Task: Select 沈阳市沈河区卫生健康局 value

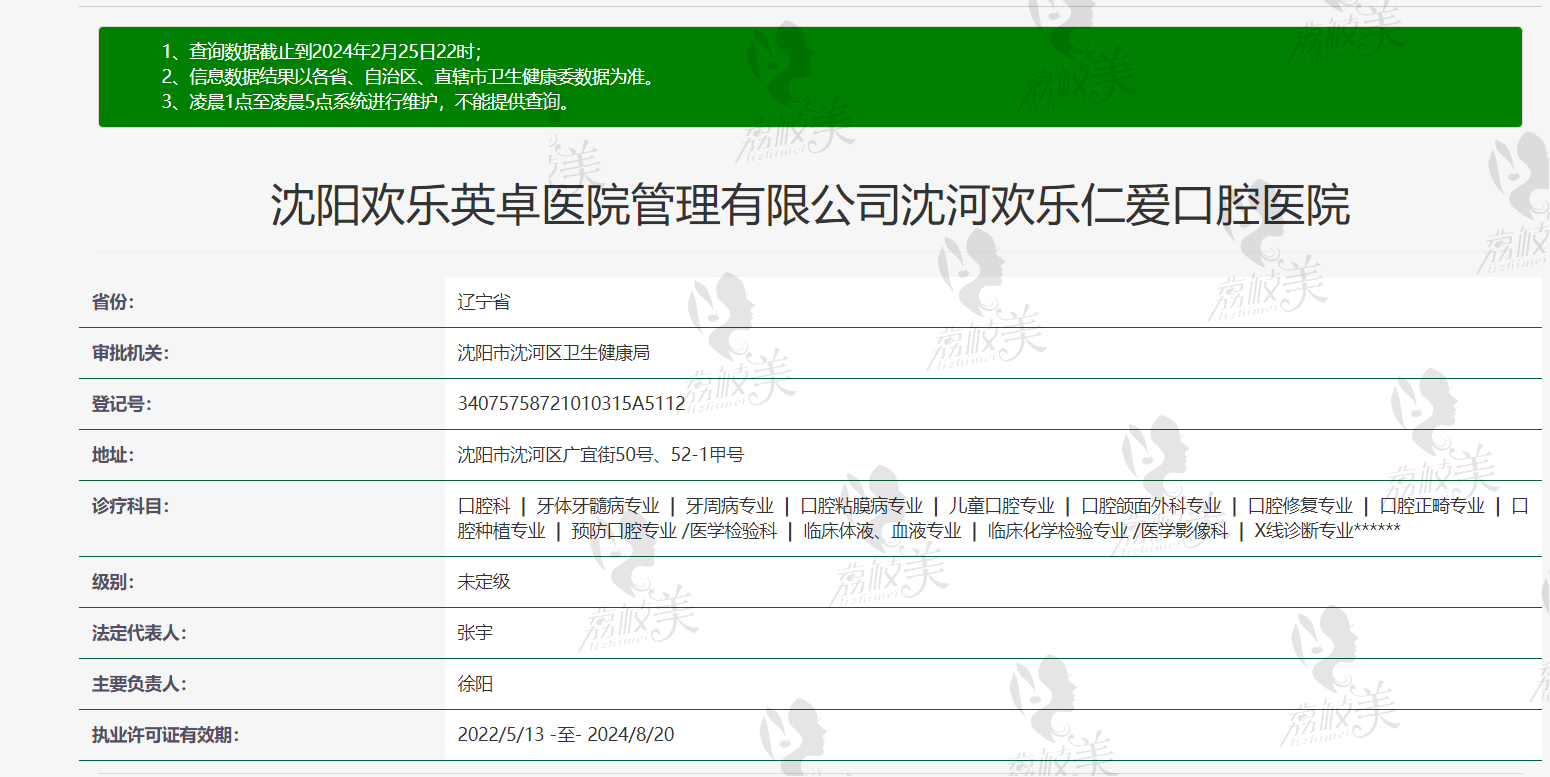Action: [x=554, y=353]
